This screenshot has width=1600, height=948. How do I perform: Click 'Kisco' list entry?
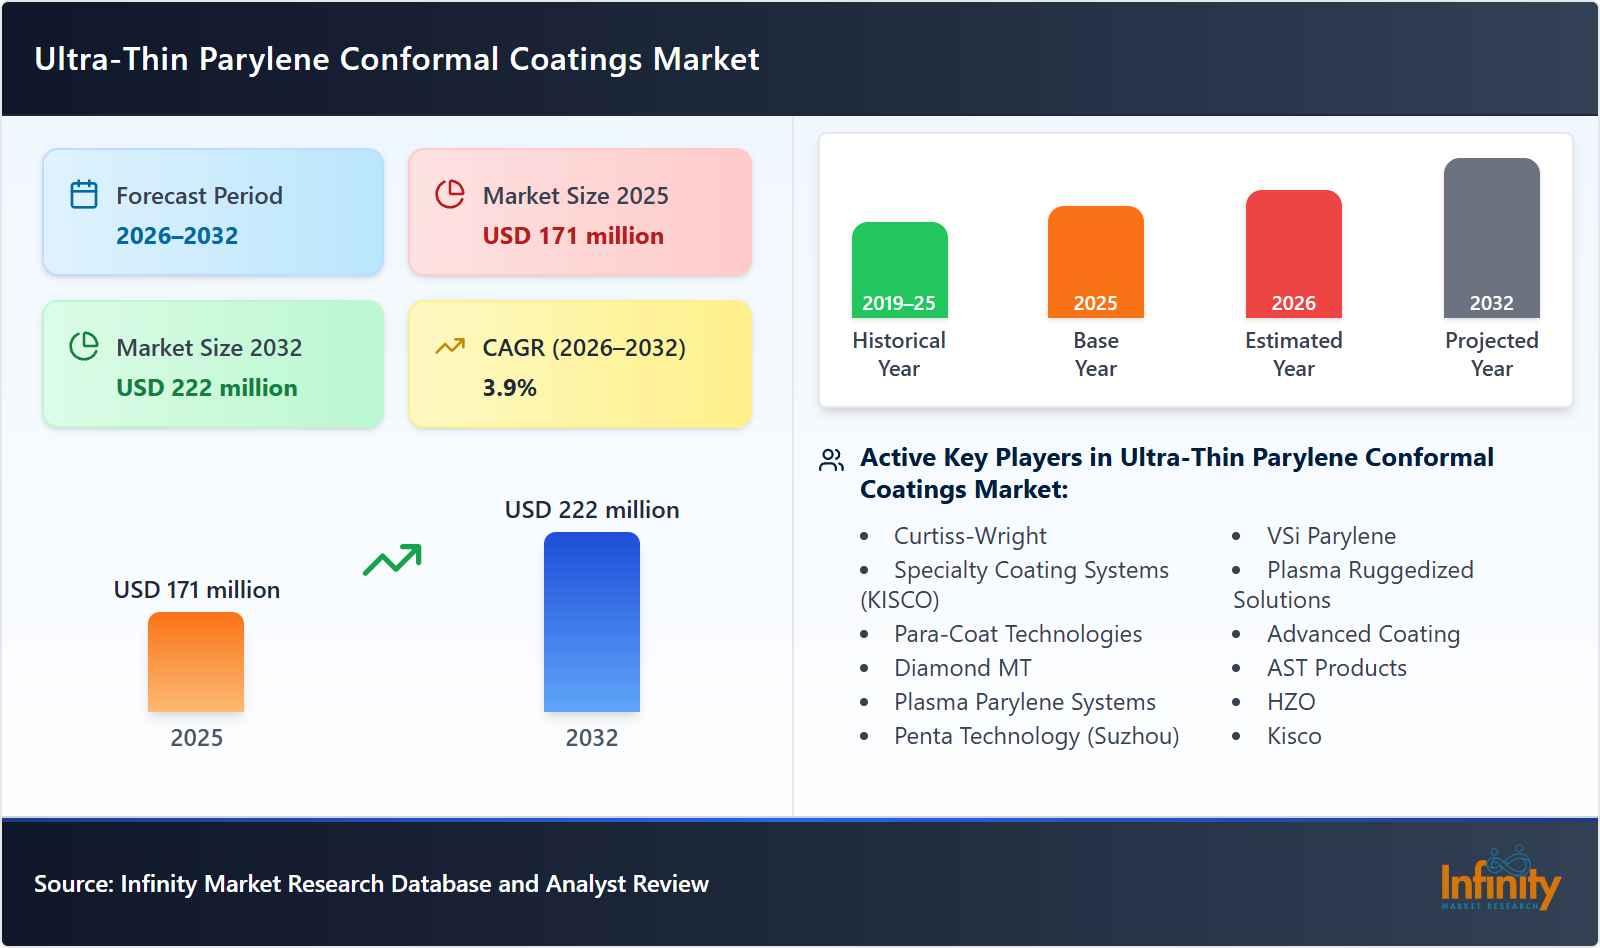pos(1294,736)
